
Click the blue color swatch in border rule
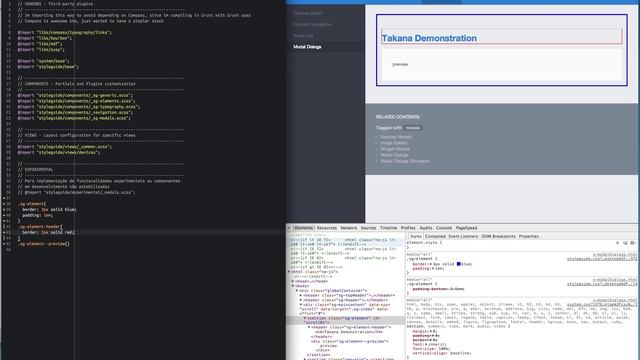458,264
